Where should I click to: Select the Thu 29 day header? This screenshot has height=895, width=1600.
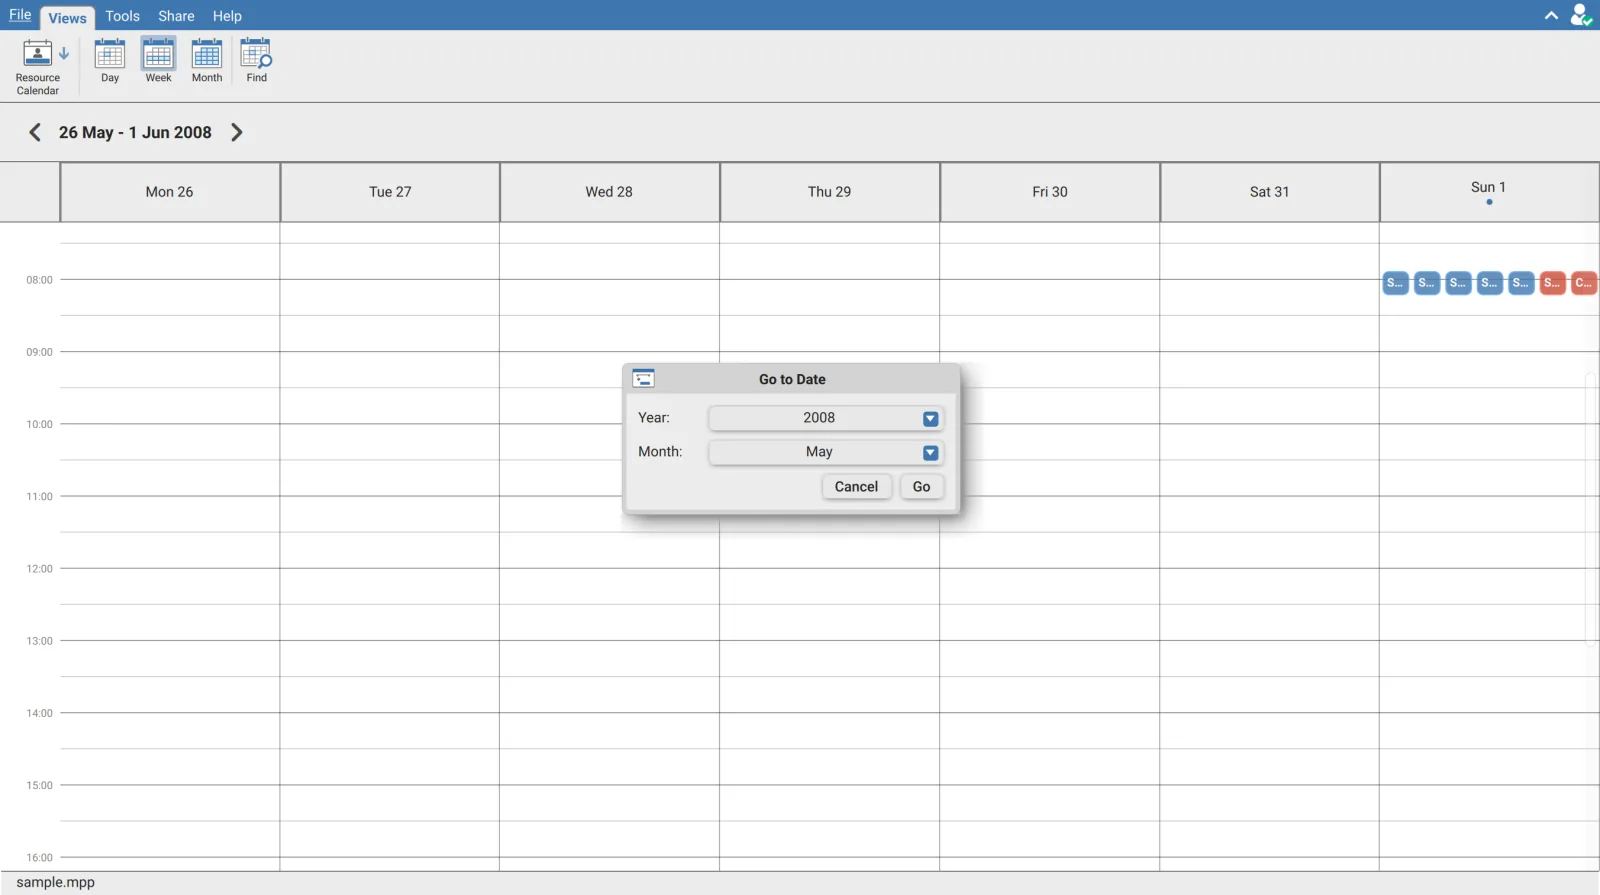click(x=830, y=192)
